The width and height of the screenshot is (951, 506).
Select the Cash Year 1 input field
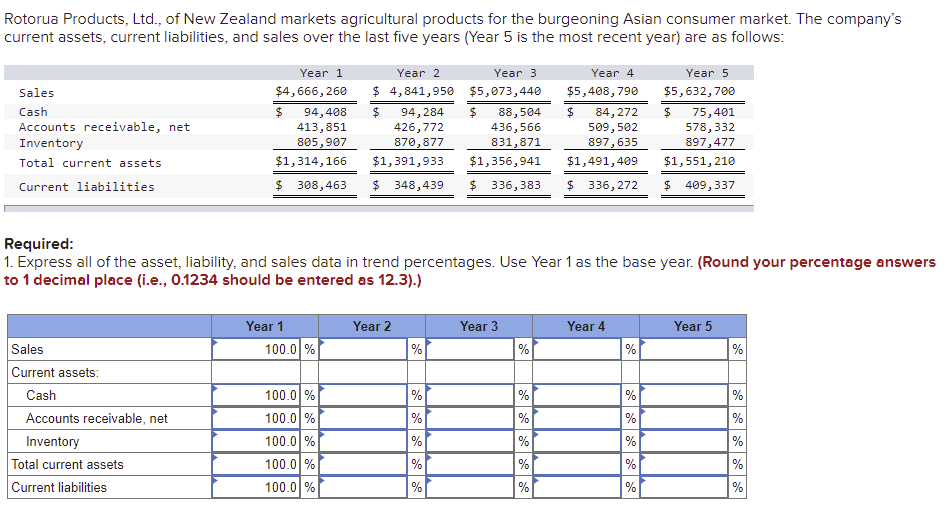(256, 395)
